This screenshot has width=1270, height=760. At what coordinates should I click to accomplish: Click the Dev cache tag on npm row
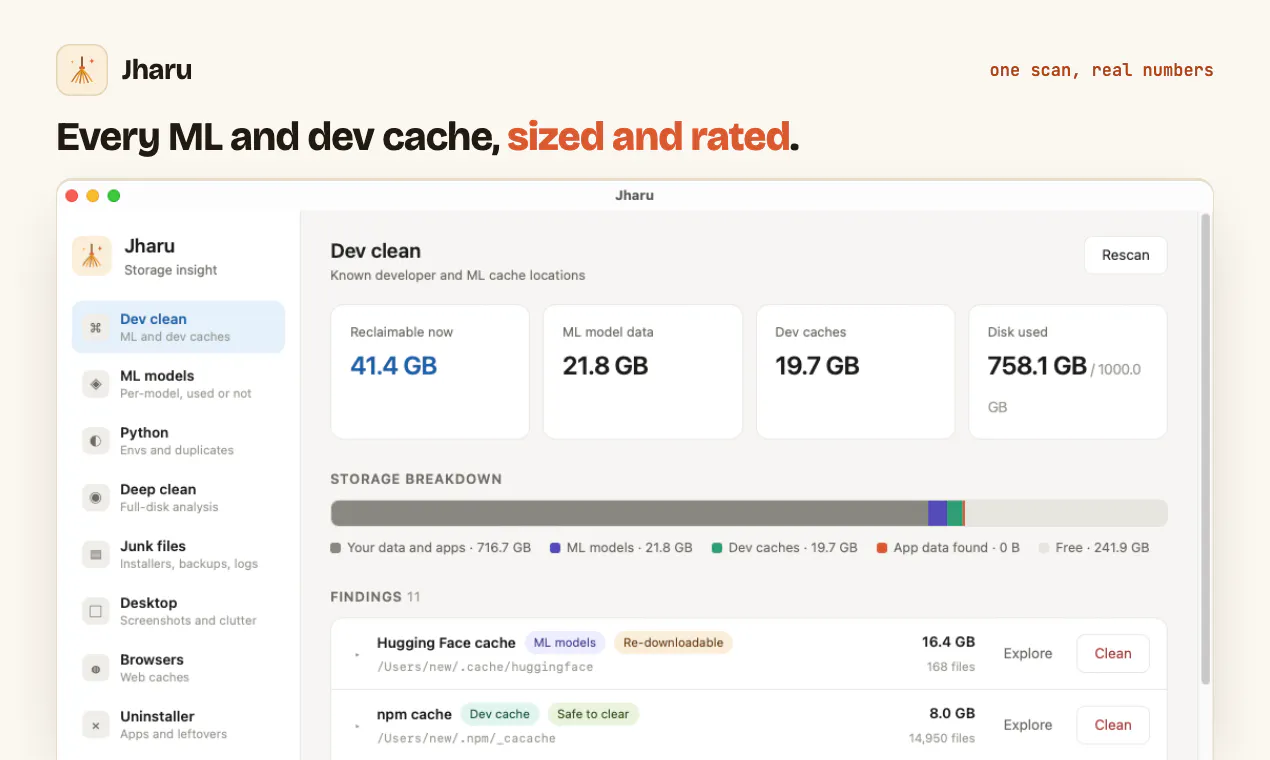(500, 714)
